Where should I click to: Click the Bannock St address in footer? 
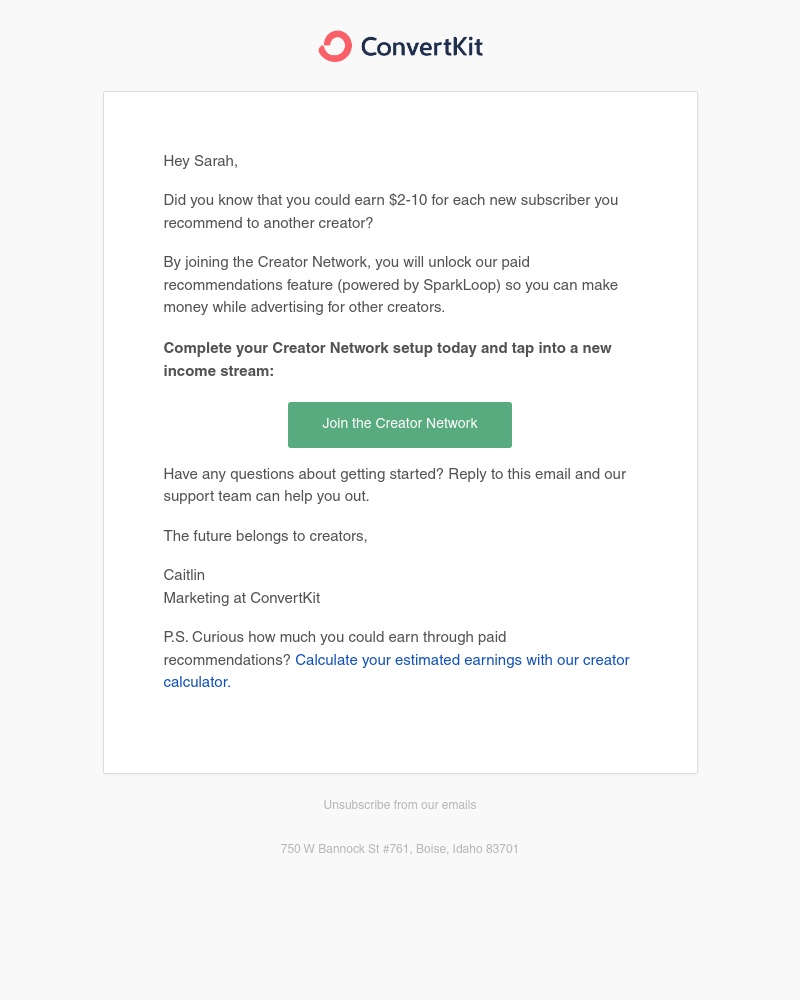400,849
